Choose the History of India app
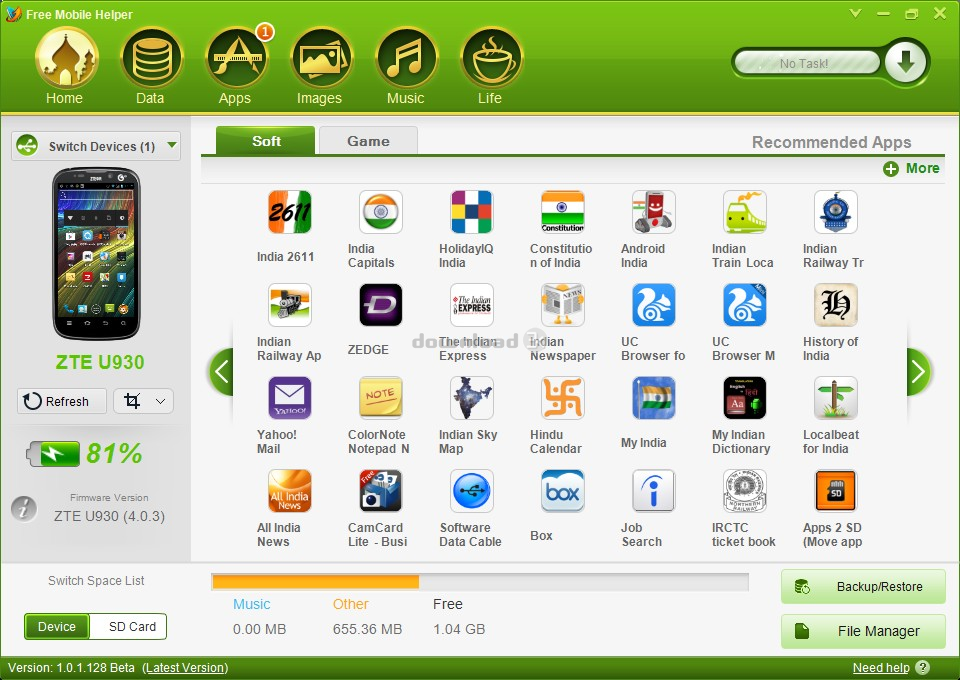The width and height of the screenshot is (960, 680). click(836, 305)
